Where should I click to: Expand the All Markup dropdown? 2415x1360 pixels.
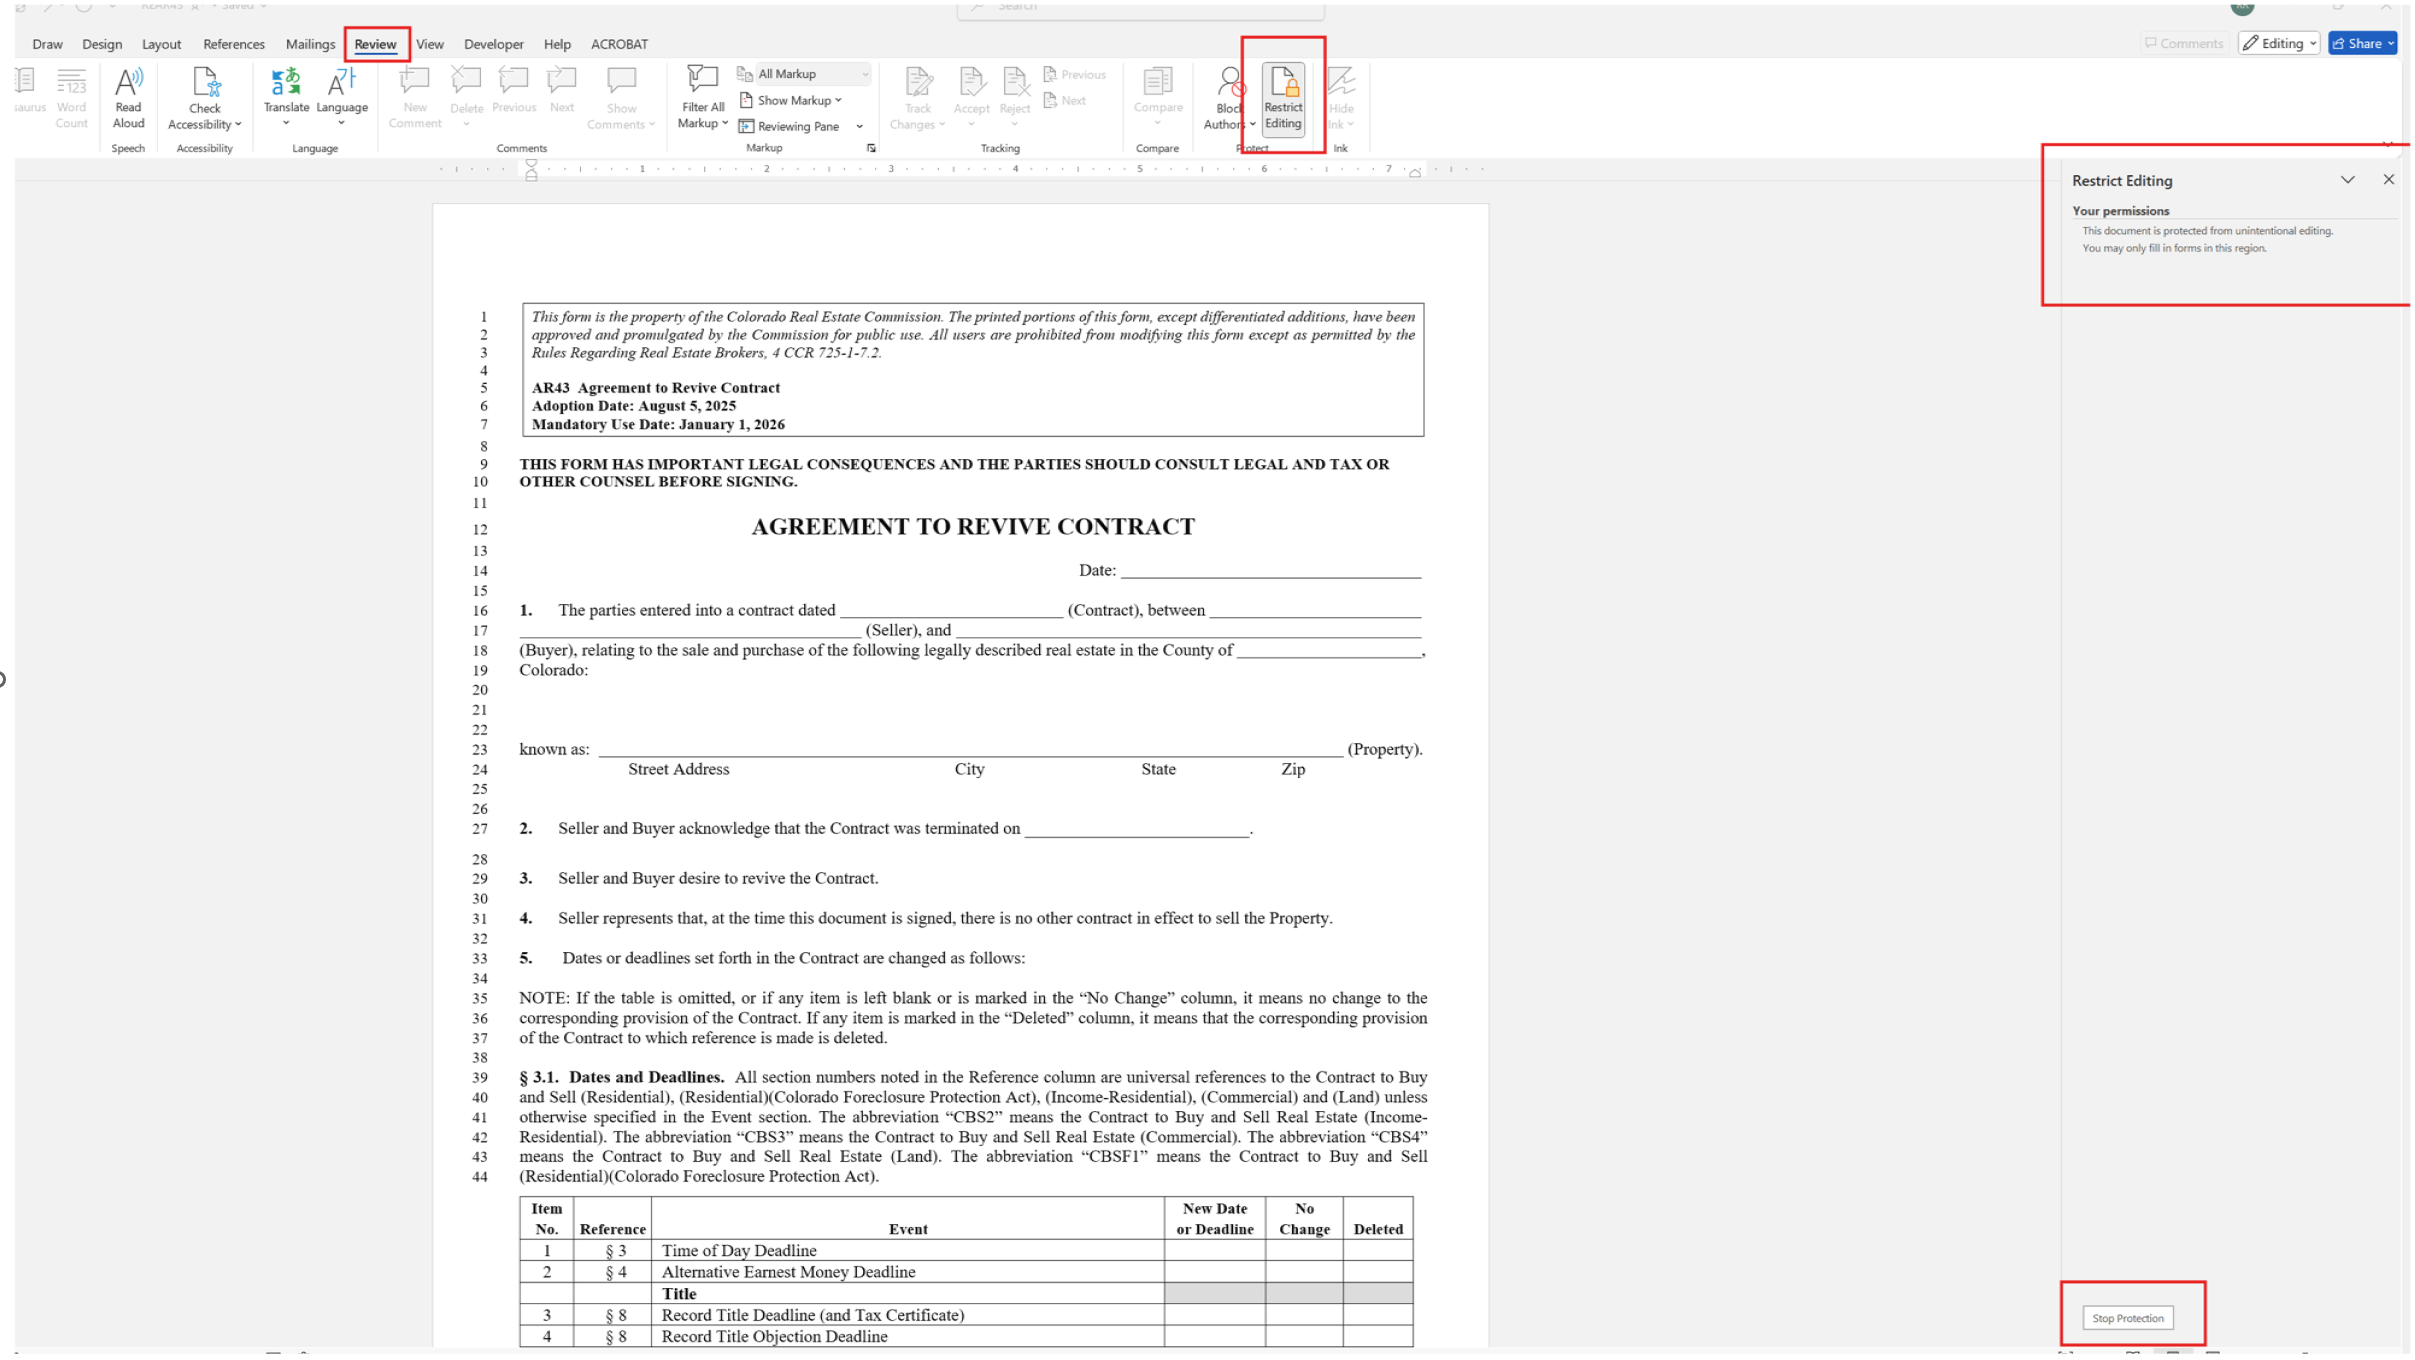point(864,74)
